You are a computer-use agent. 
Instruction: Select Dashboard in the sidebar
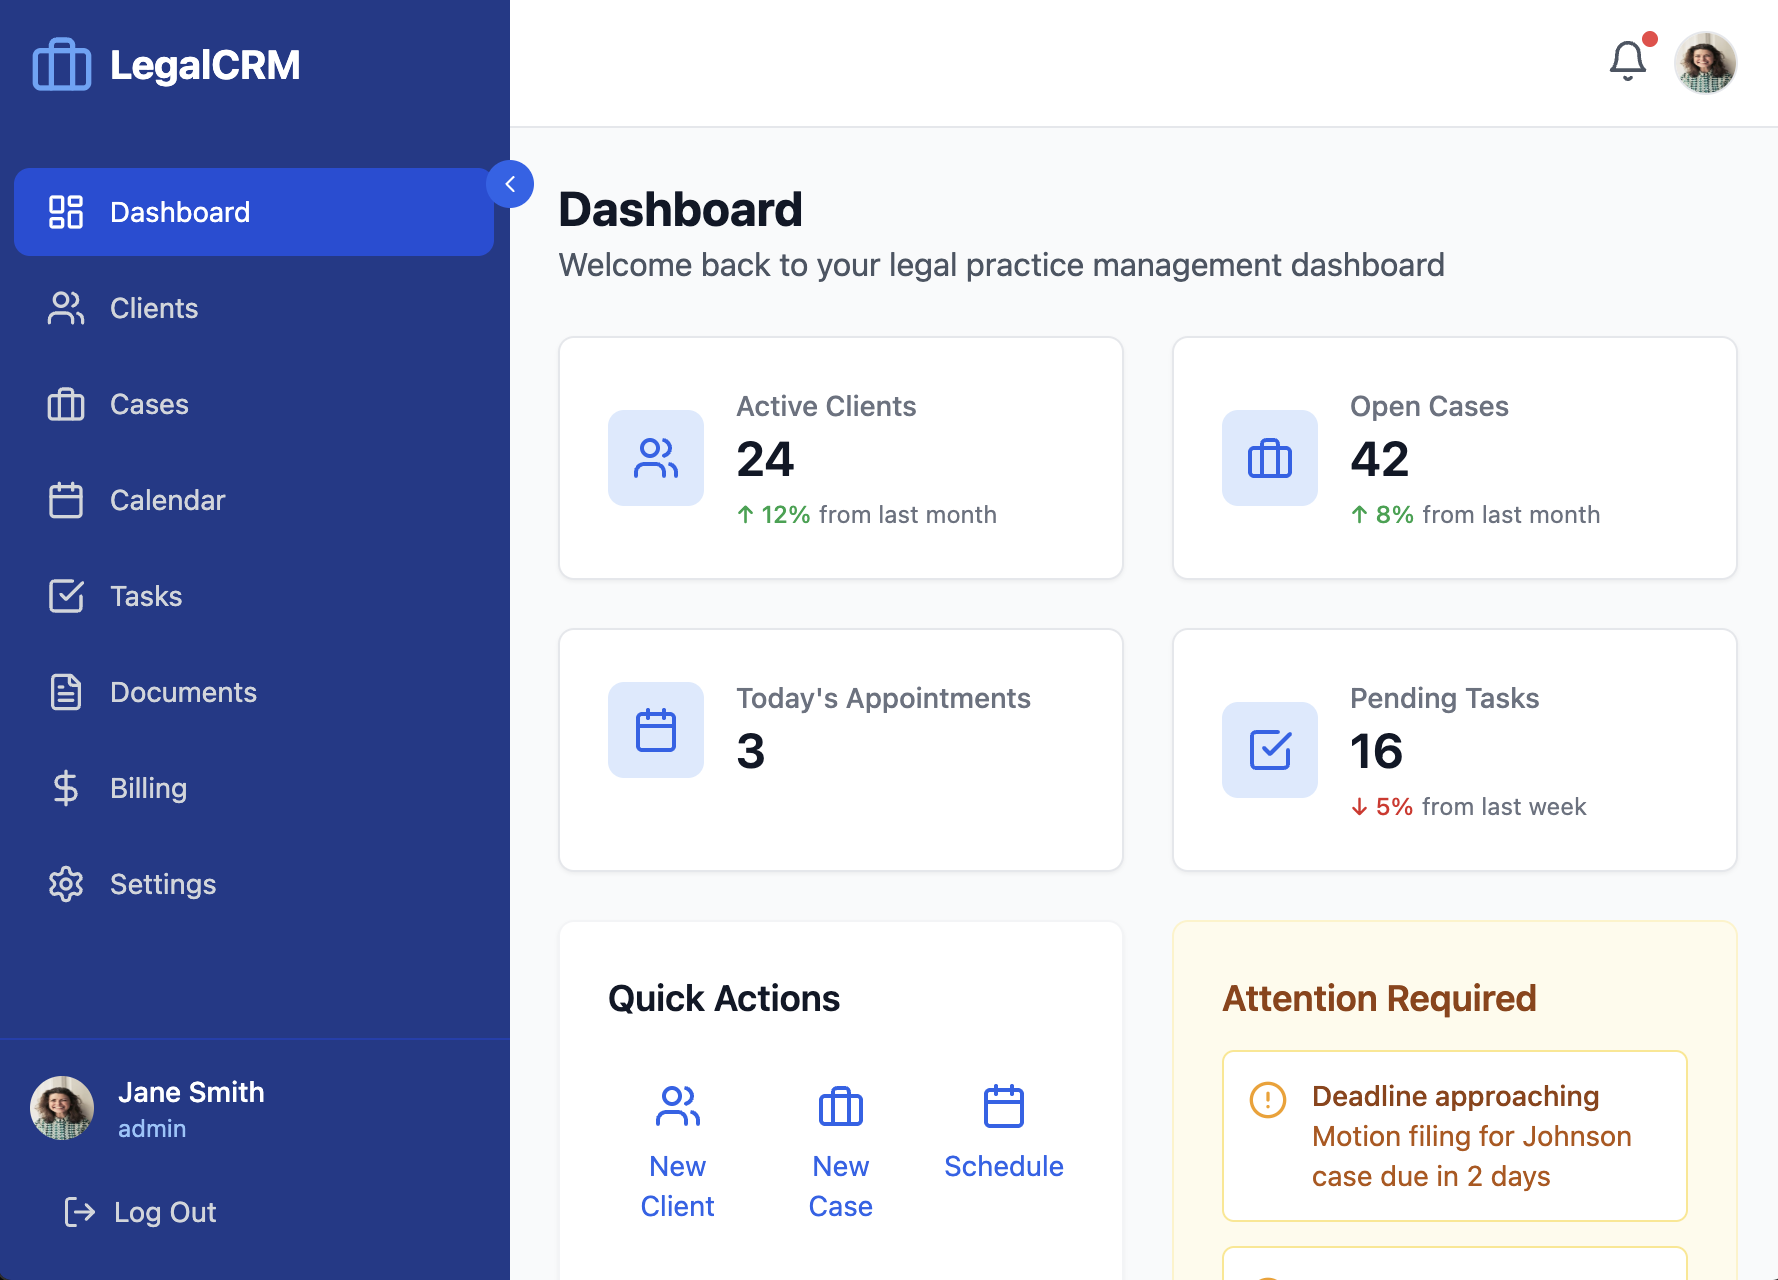coord(254,212)
